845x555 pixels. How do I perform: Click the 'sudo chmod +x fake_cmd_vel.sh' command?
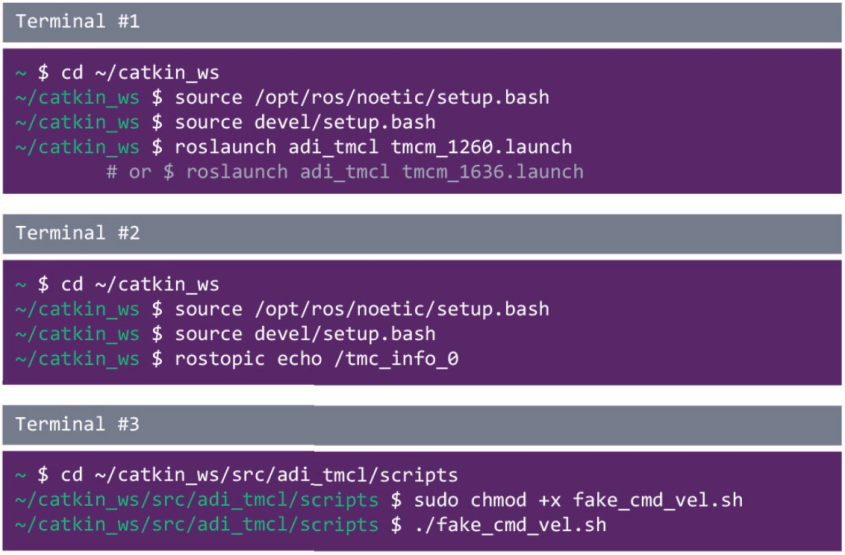pos(578,500)
